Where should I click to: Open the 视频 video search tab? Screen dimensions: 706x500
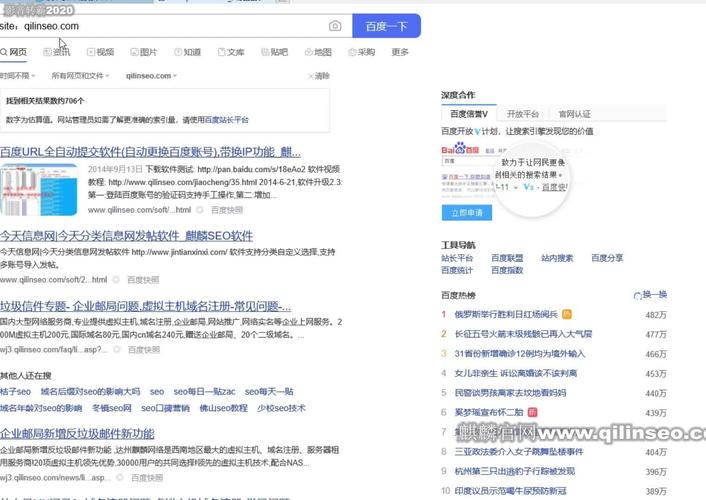coord(100,52)
